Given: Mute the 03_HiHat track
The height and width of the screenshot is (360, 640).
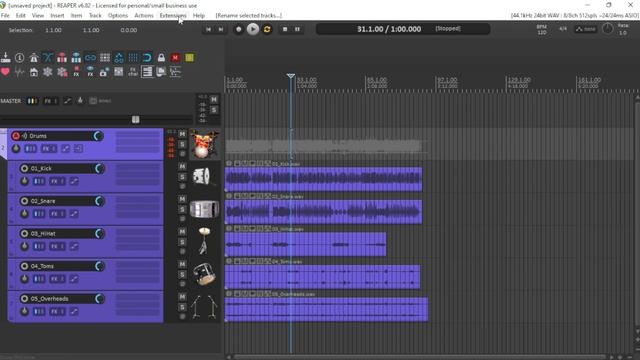Looking at the screenshot, I should (x=182, y=231).
